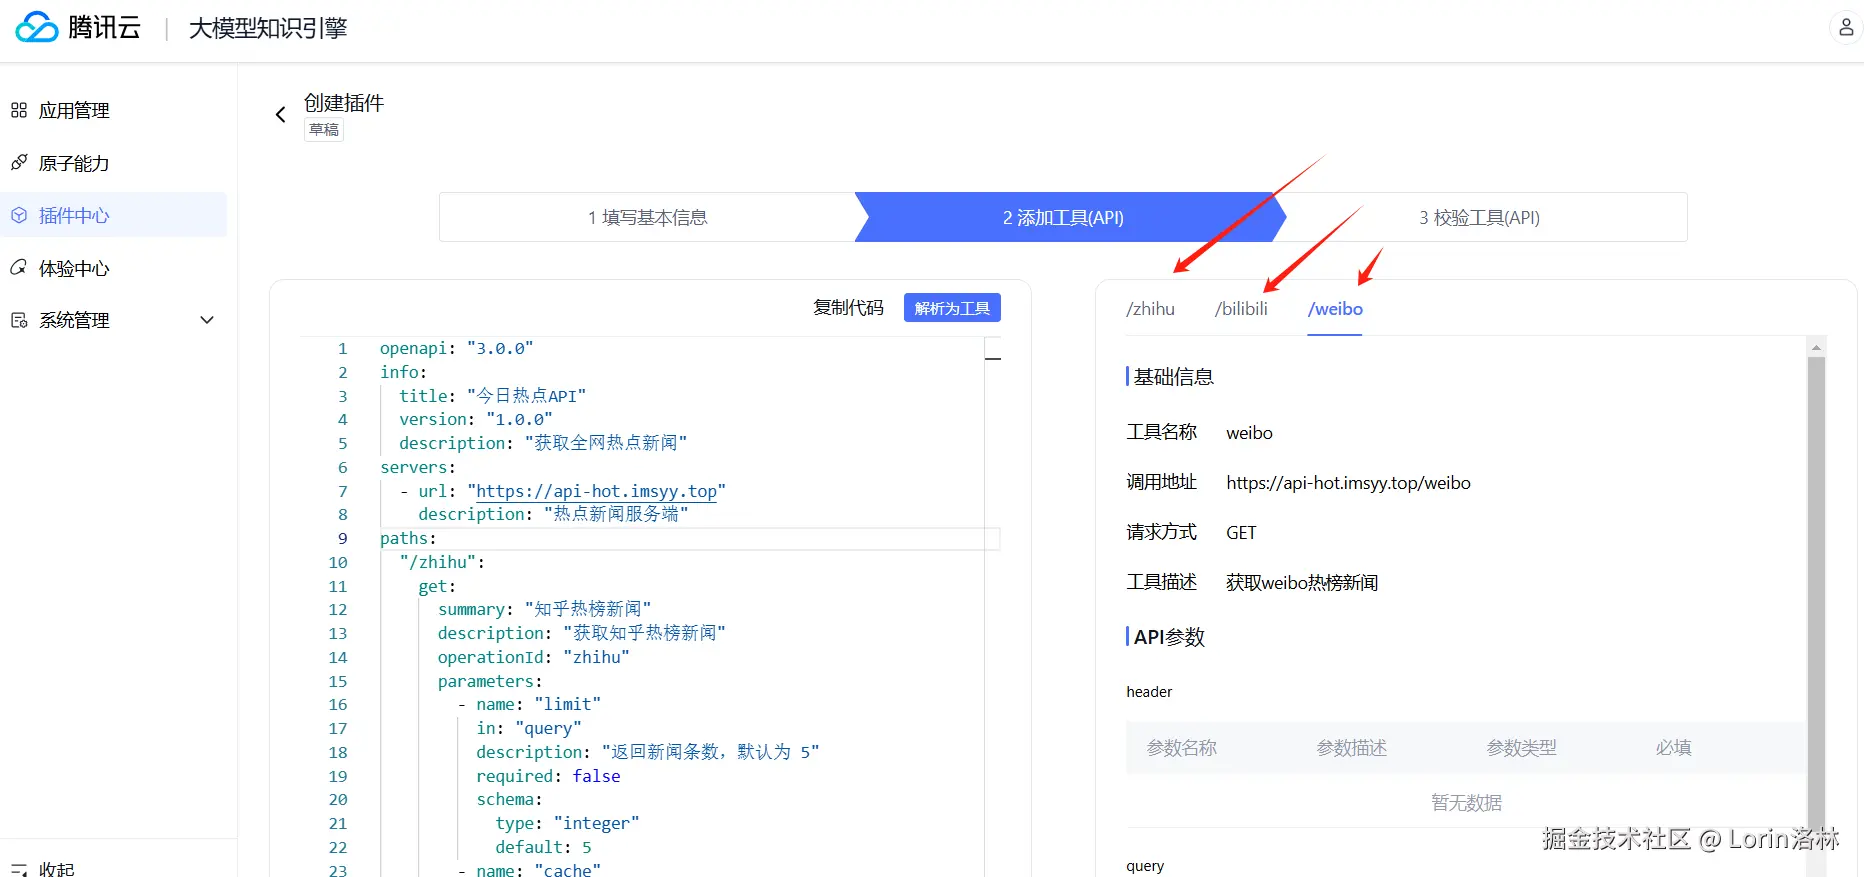Click the 参数描述 column header
This screenshot has height=877, width=1864.
pos(1352,748)
